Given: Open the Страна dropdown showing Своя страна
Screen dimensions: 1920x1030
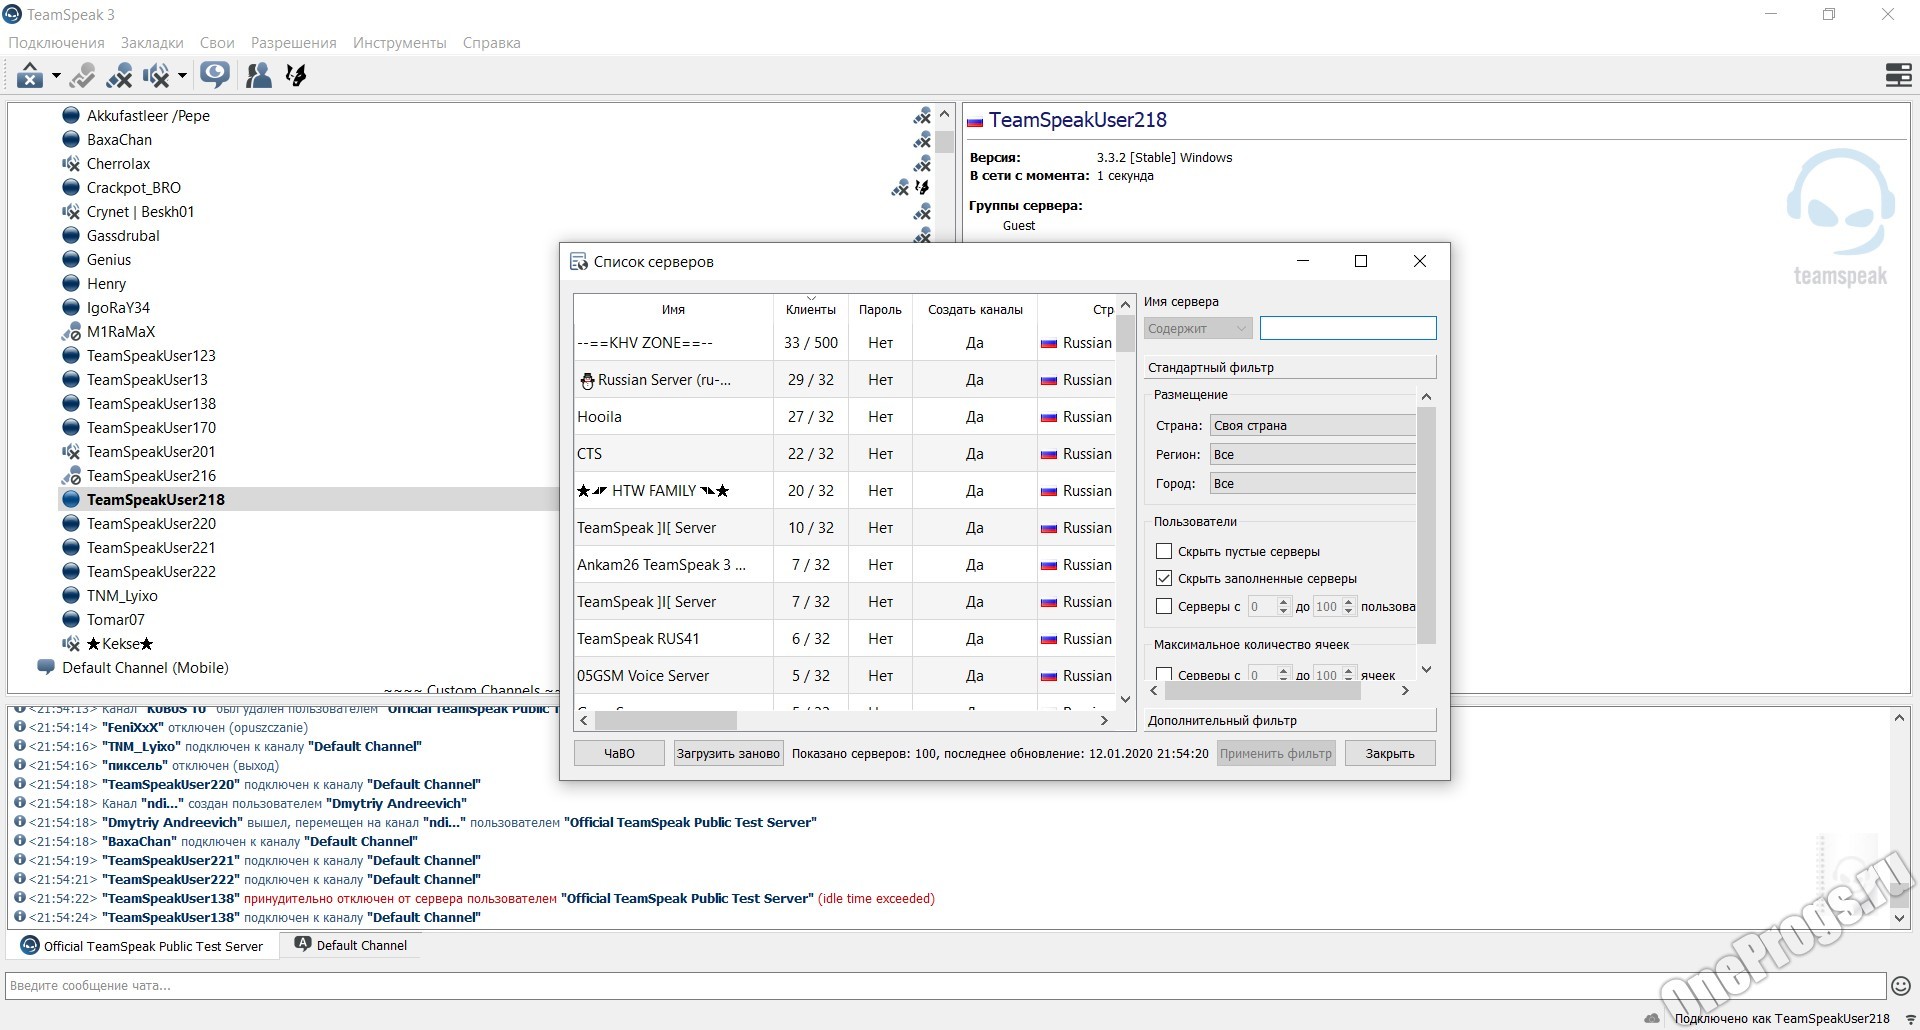Looking at the screenshot, I should pos(1312,426).
